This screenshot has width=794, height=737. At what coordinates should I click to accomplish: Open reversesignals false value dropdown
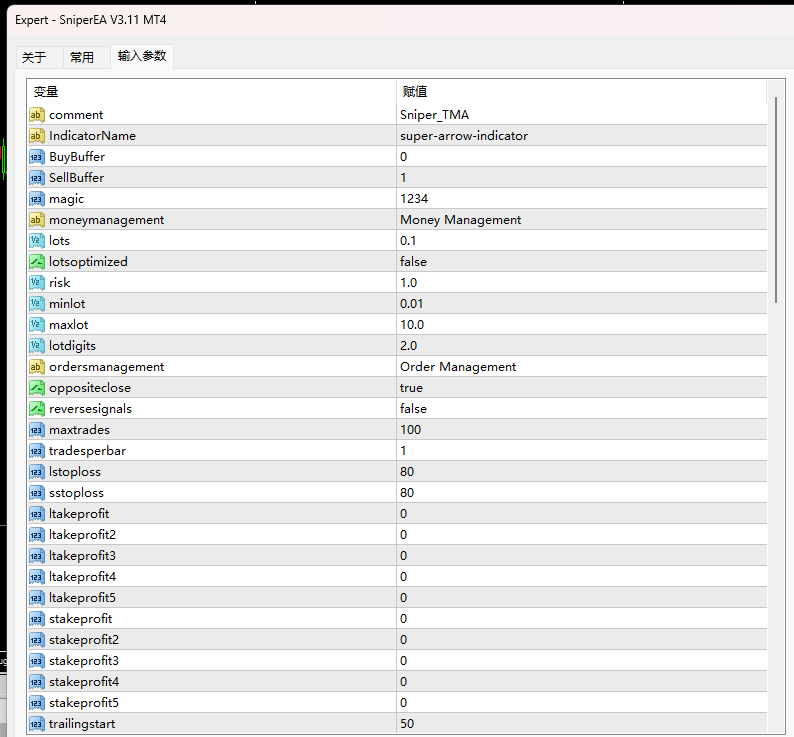pos(581,409)
